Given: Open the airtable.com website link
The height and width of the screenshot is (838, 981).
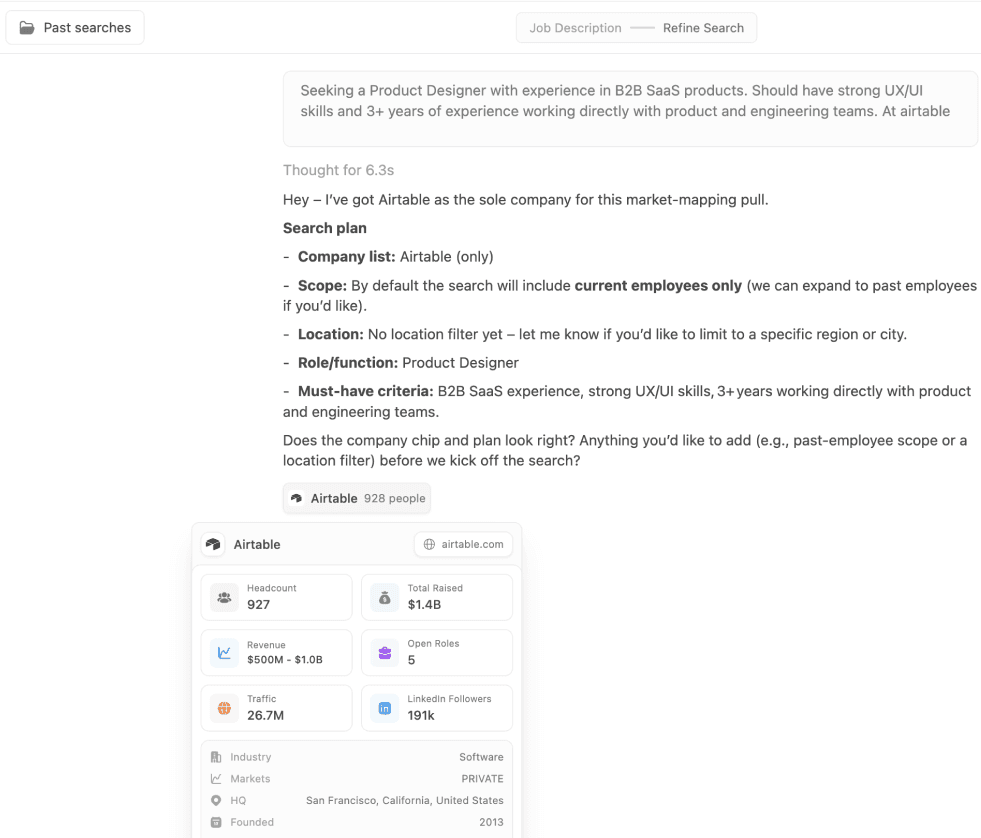Looking at the screenshot, I should click(464, 544).
